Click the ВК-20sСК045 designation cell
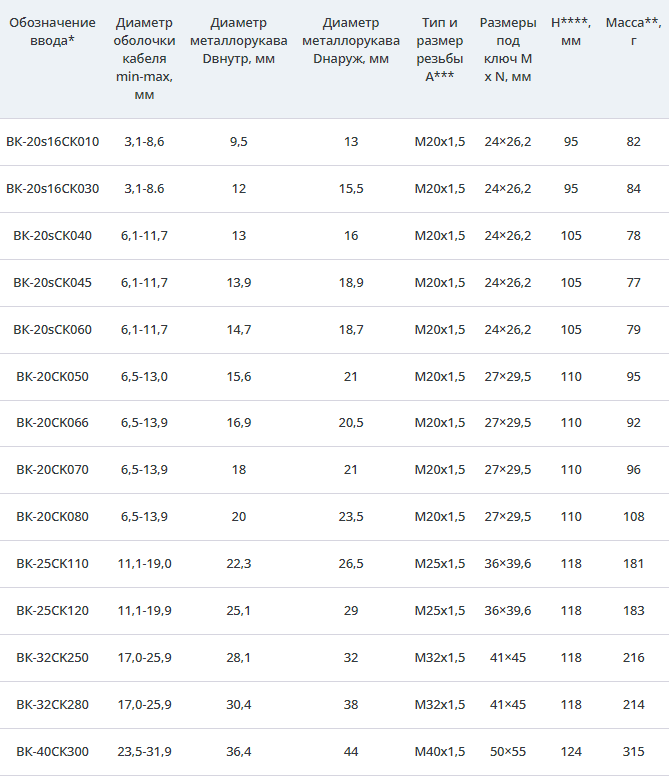The width and height of the screenshot is (672, 780). pos(52,283)
